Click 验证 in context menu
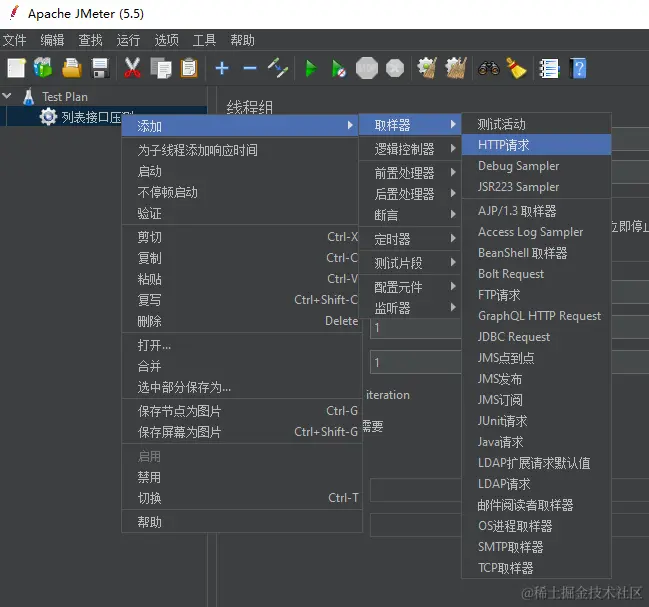Image resolution: width=649 pixels, height=607 pixels. (240, 214)
